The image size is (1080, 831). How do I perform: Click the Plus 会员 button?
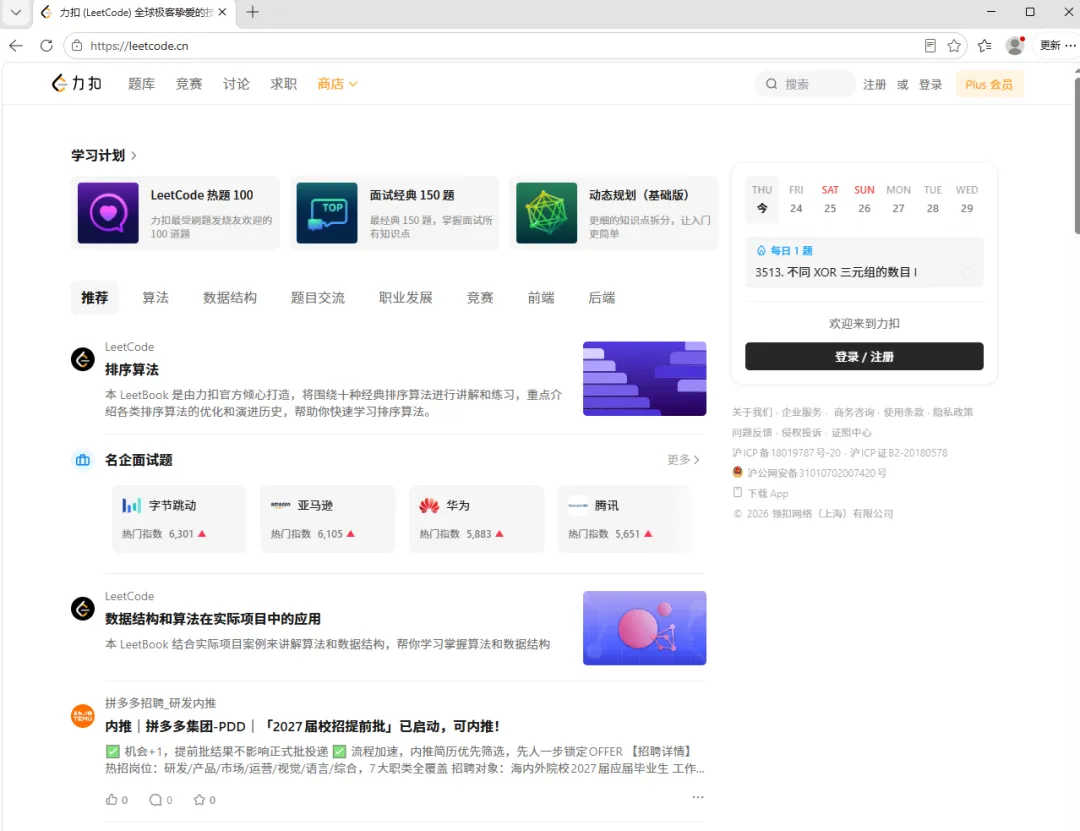[x=989, y=84]
